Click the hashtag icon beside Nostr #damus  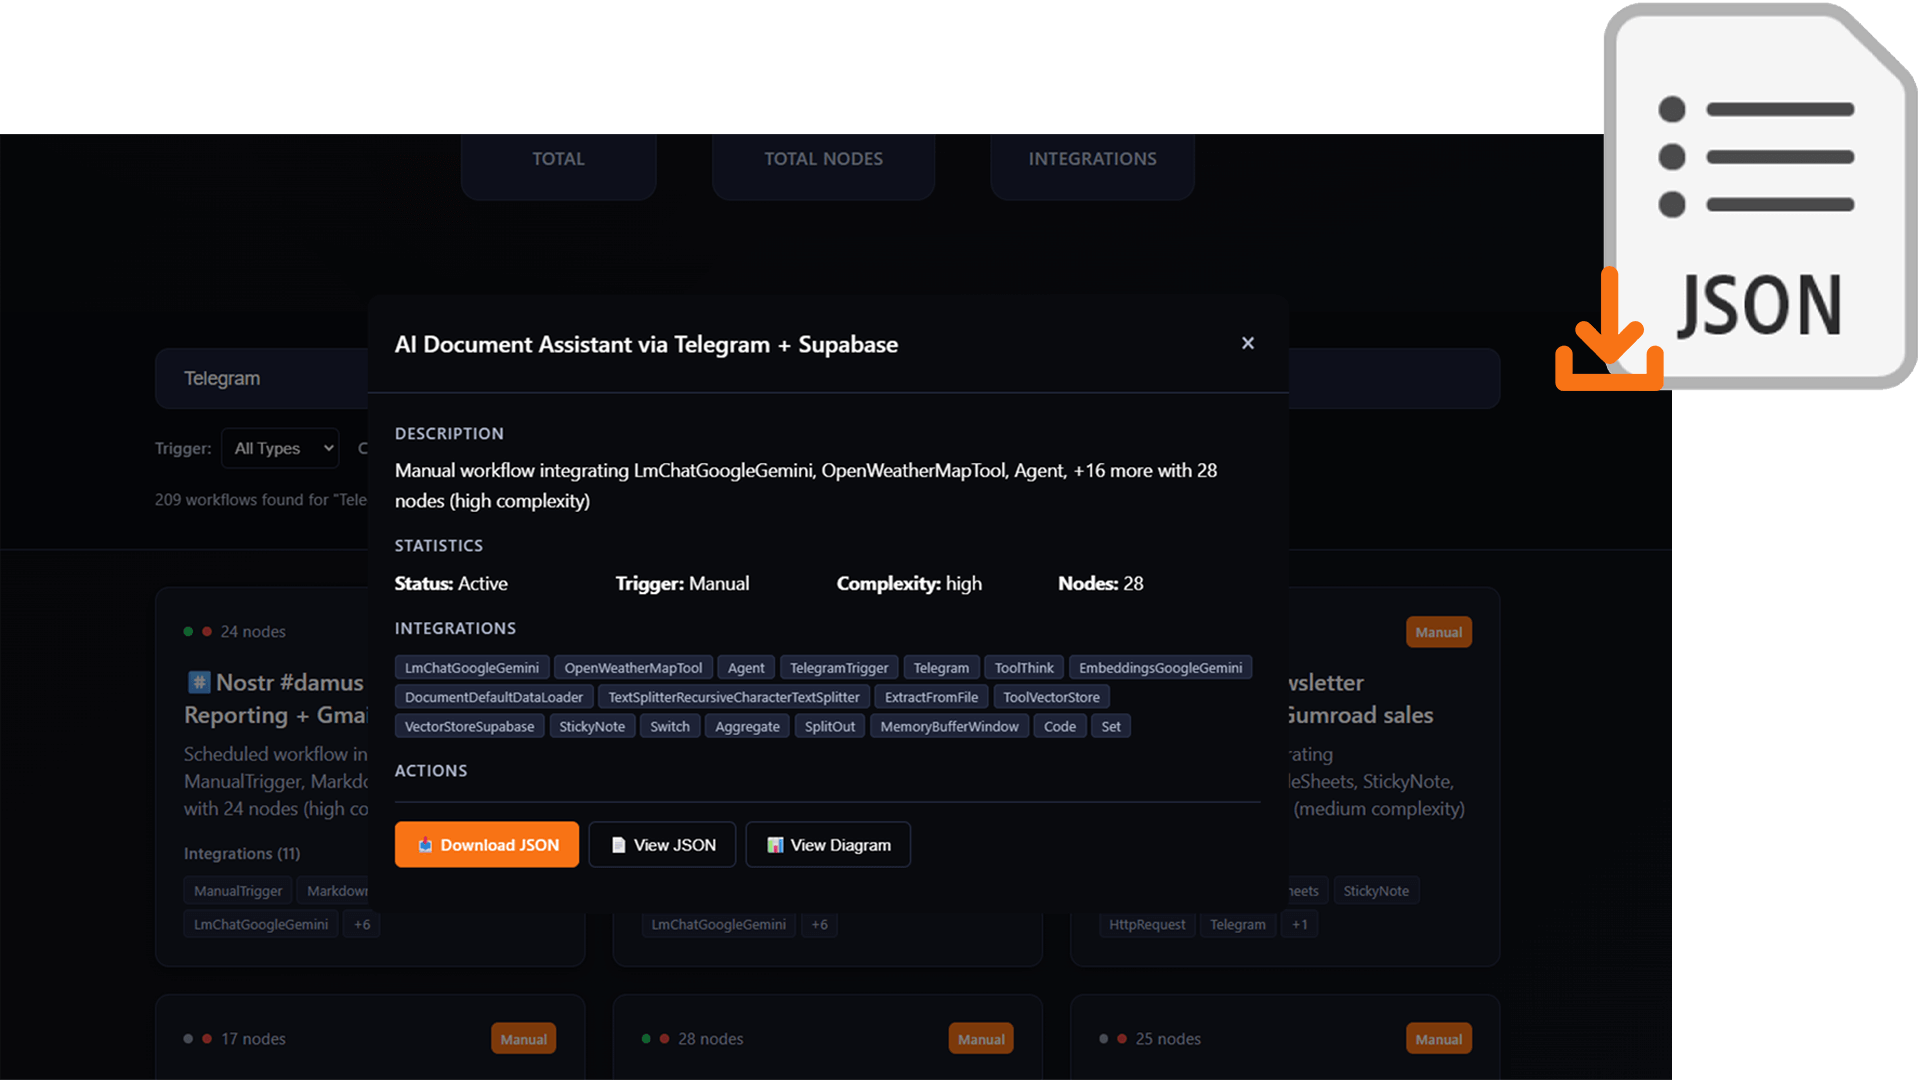199,682
